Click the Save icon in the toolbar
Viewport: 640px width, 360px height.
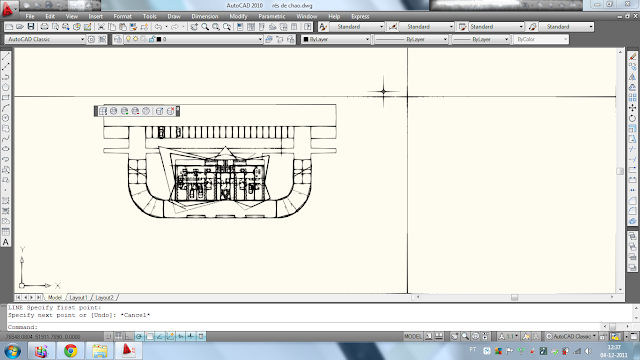tap(31, 27)
